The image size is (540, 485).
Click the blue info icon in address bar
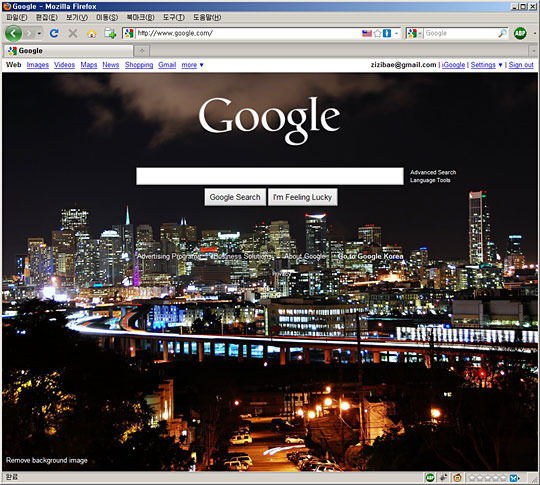coord(387,33)
